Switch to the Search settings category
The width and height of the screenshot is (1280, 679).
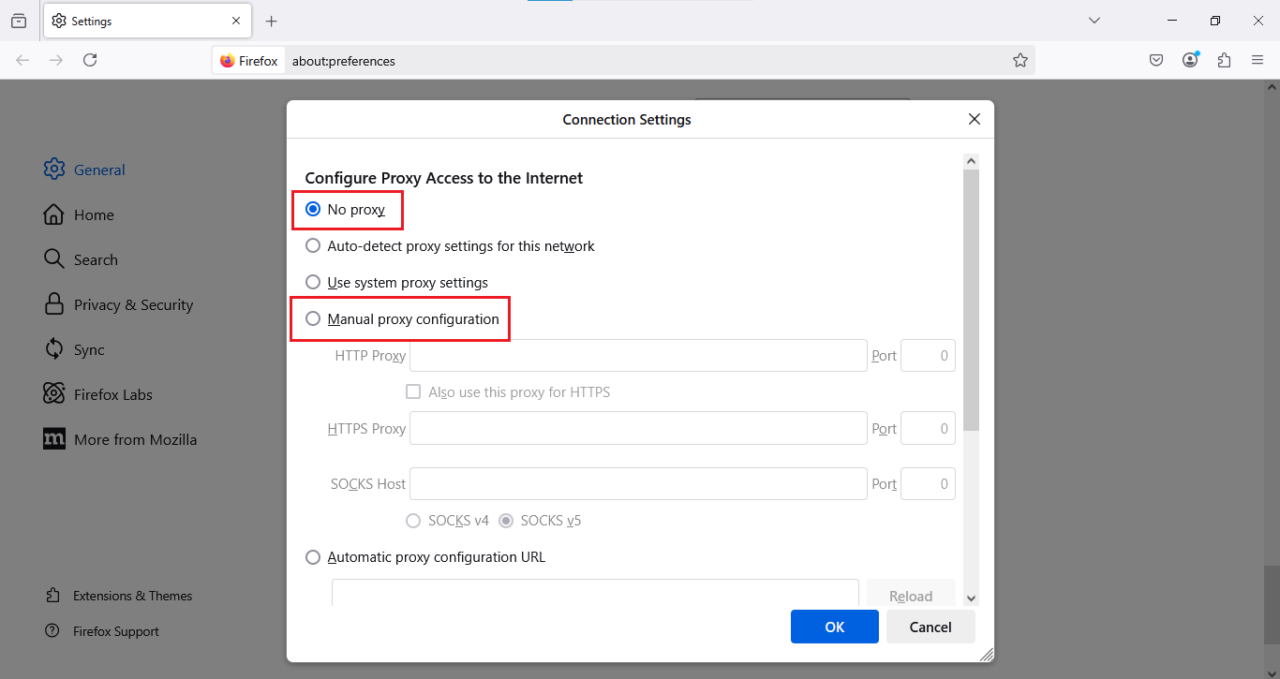coord(95,260)
